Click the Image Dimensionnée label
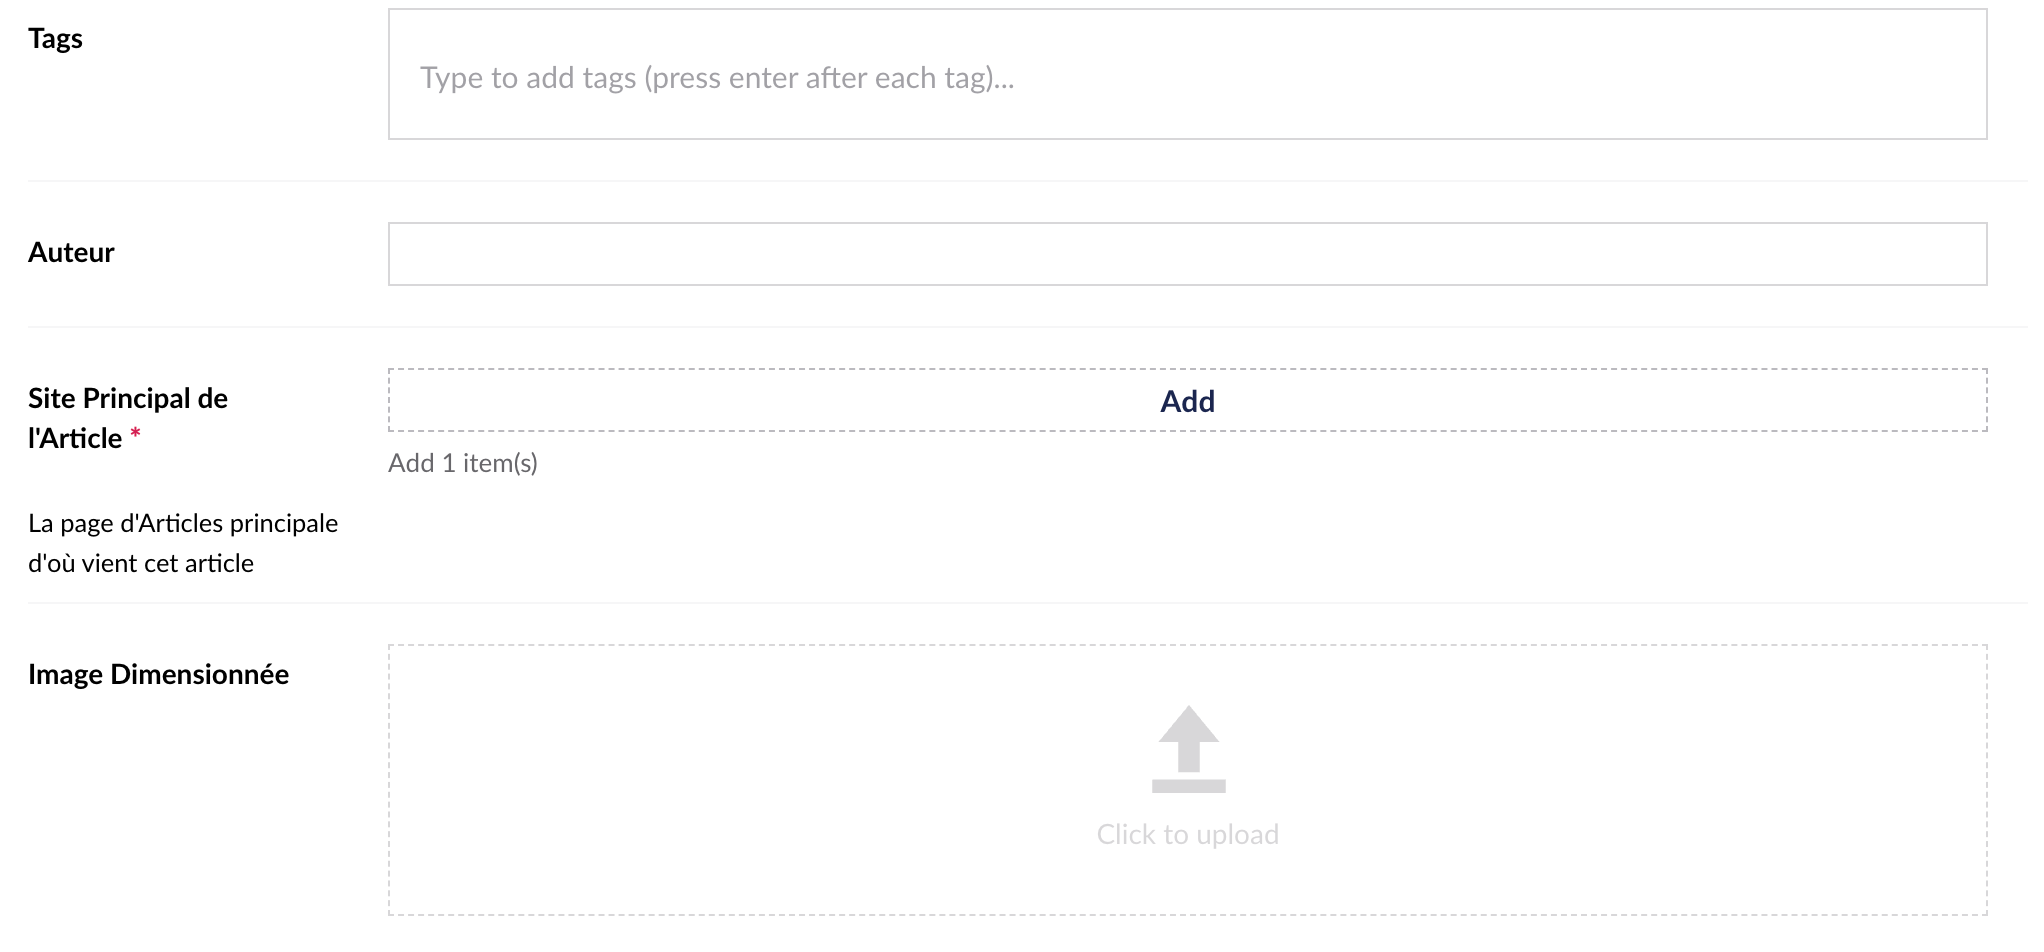Screen dimensions: 2044x952 [159, 674]
